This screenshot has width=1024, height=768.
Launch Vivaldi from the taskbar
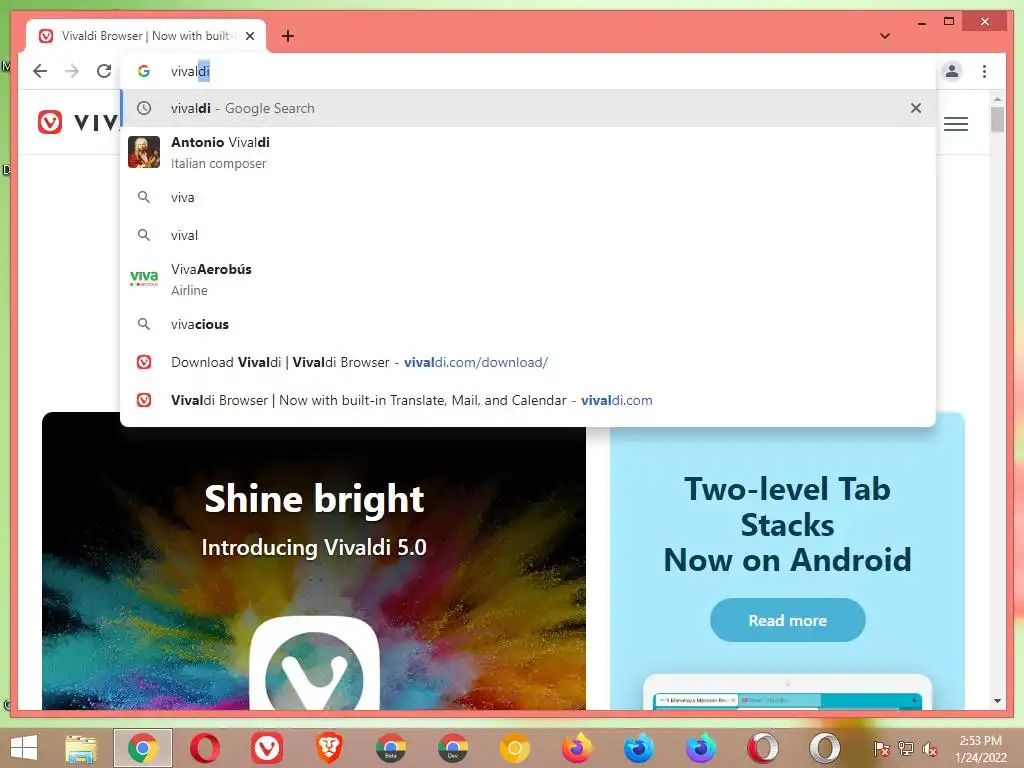(x=267, y=748)
